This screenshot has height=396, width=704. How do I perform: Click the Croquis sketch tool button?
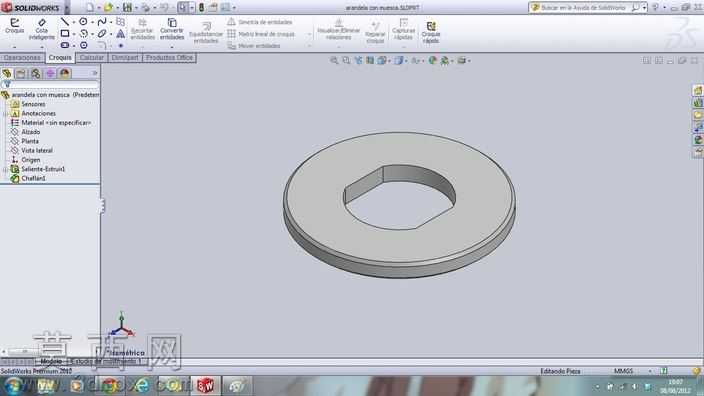(x=14, y=26)
